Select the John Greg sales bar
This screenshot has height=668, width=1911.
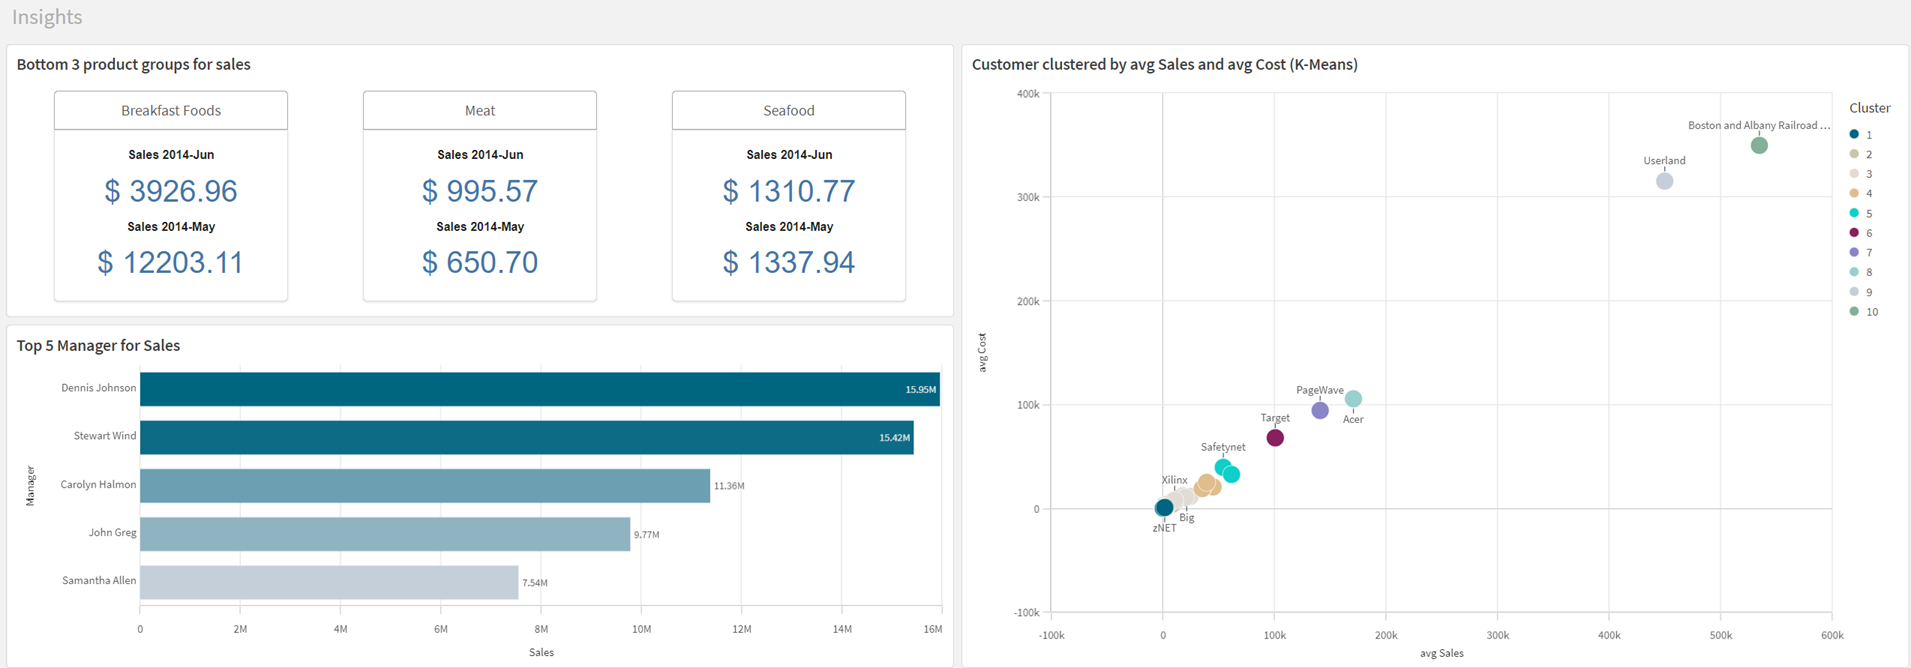pyautogui.click(x=384, y=534)
